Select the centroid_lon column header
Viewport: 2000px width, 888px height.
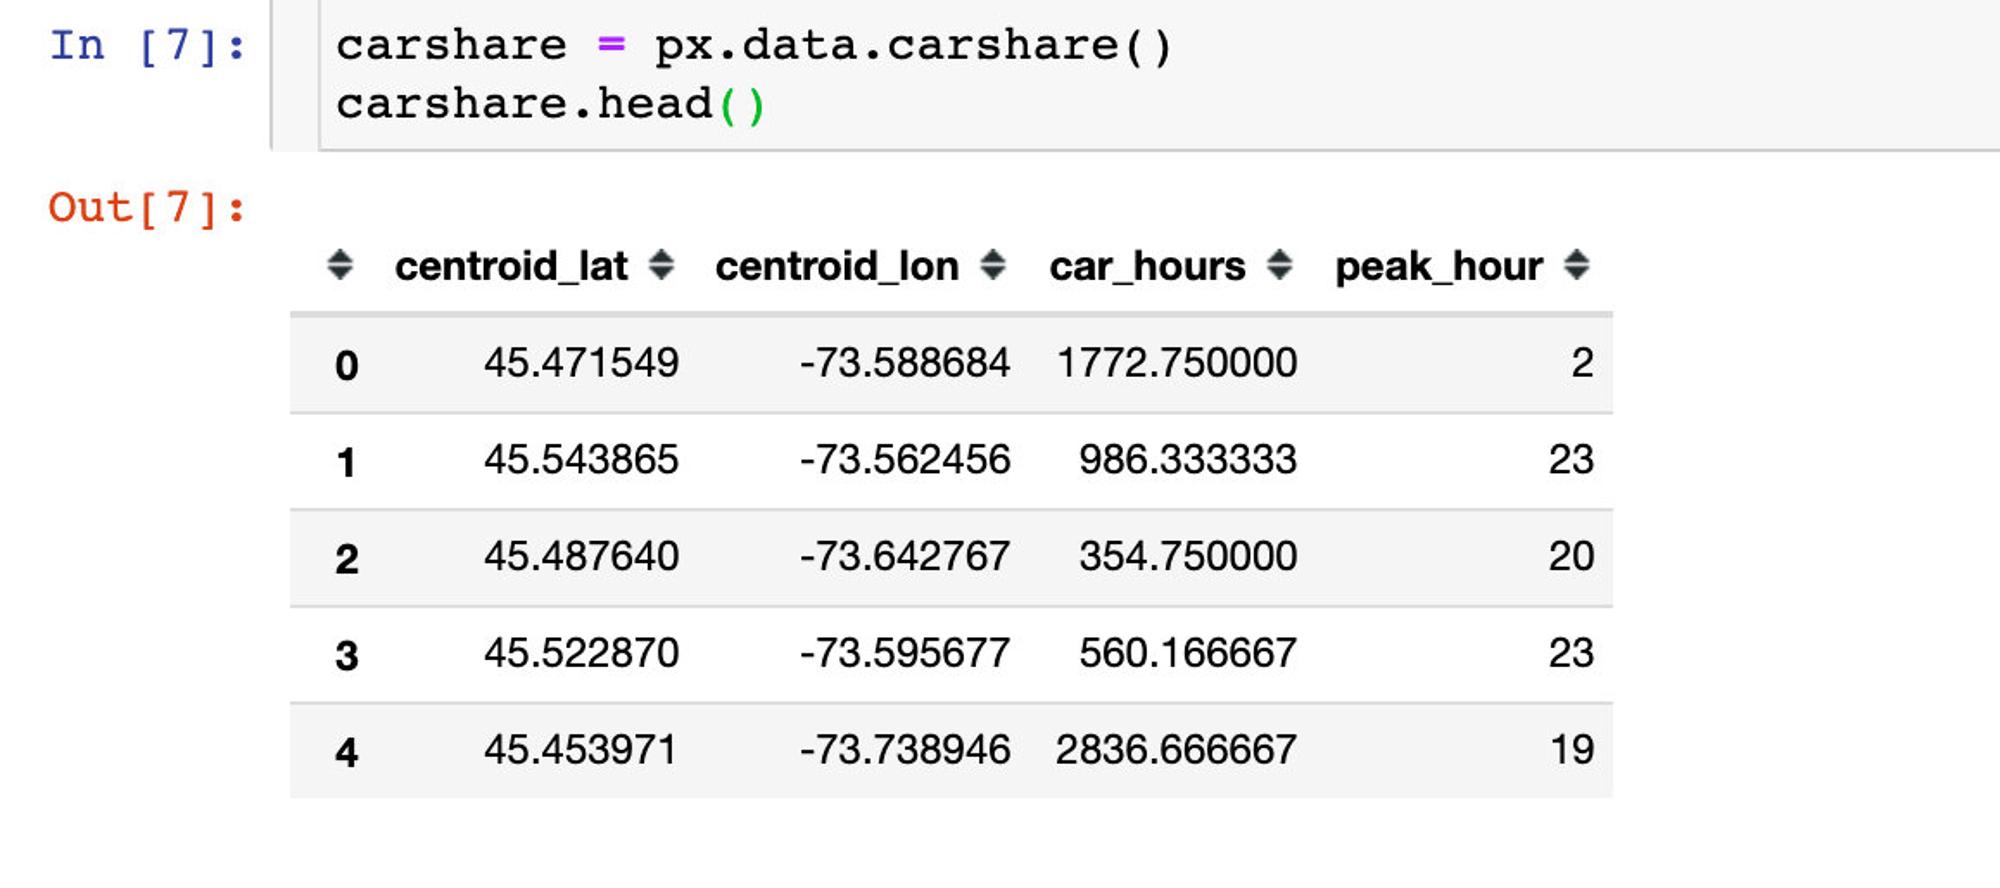click(837, 267)
